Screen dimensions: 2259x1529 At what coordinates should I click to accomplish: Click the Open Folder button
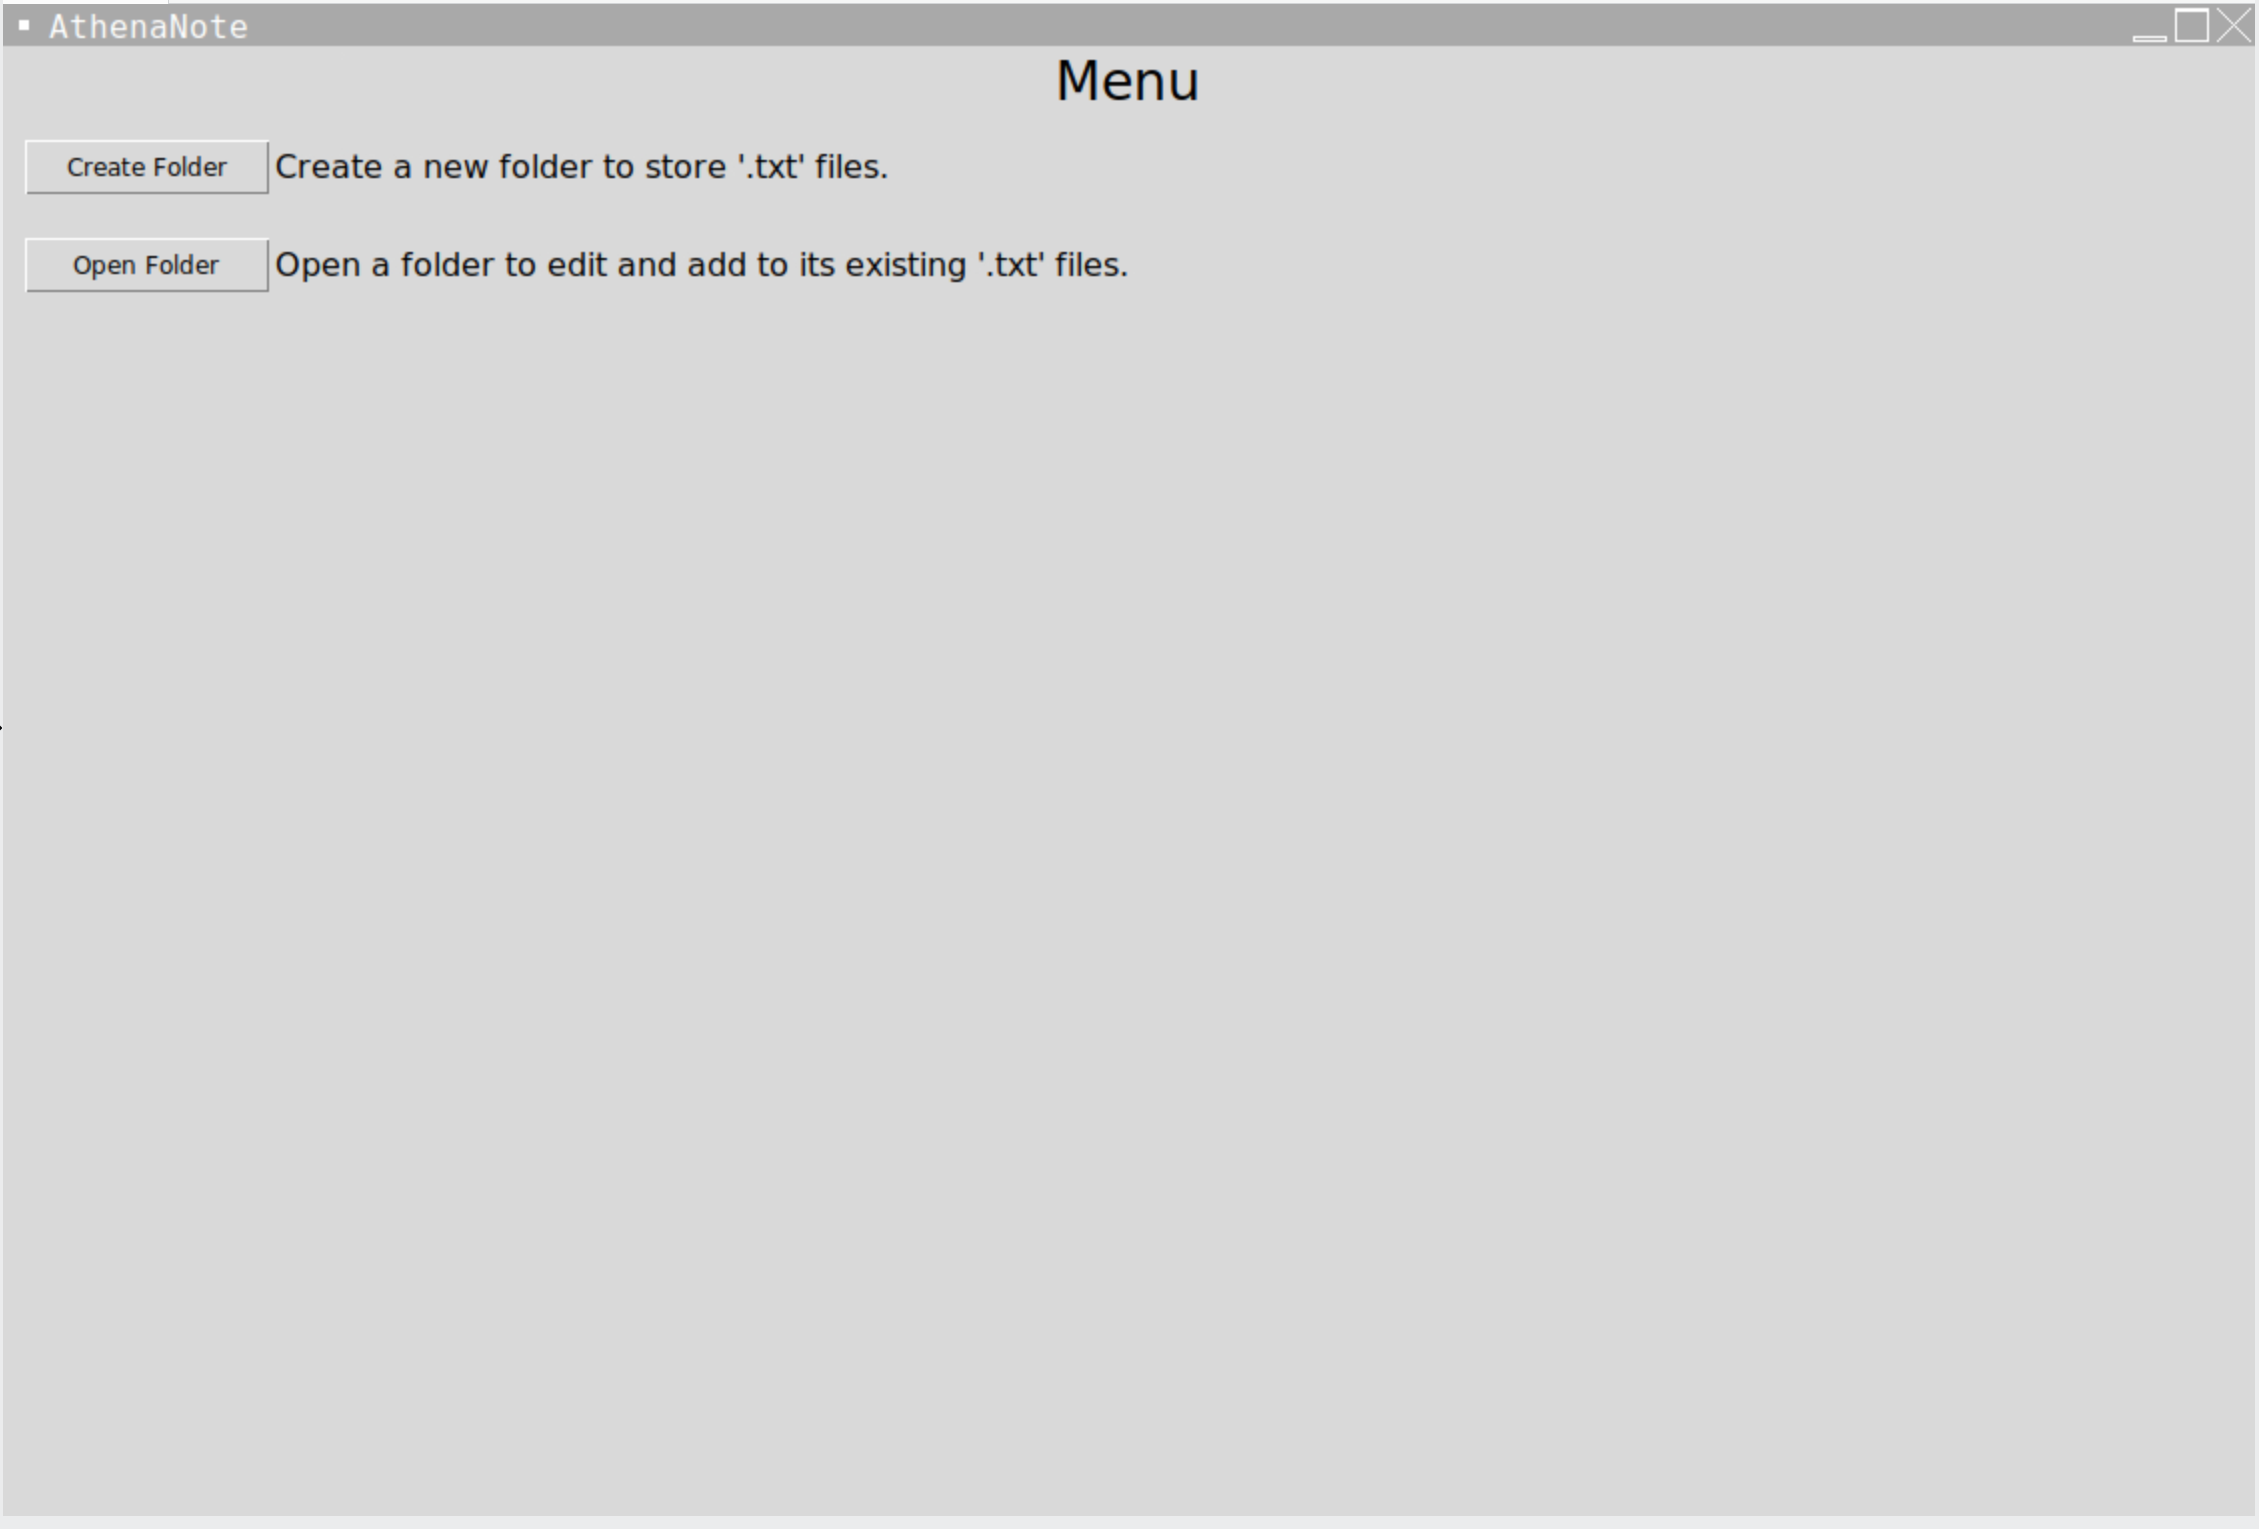point(147,265)
